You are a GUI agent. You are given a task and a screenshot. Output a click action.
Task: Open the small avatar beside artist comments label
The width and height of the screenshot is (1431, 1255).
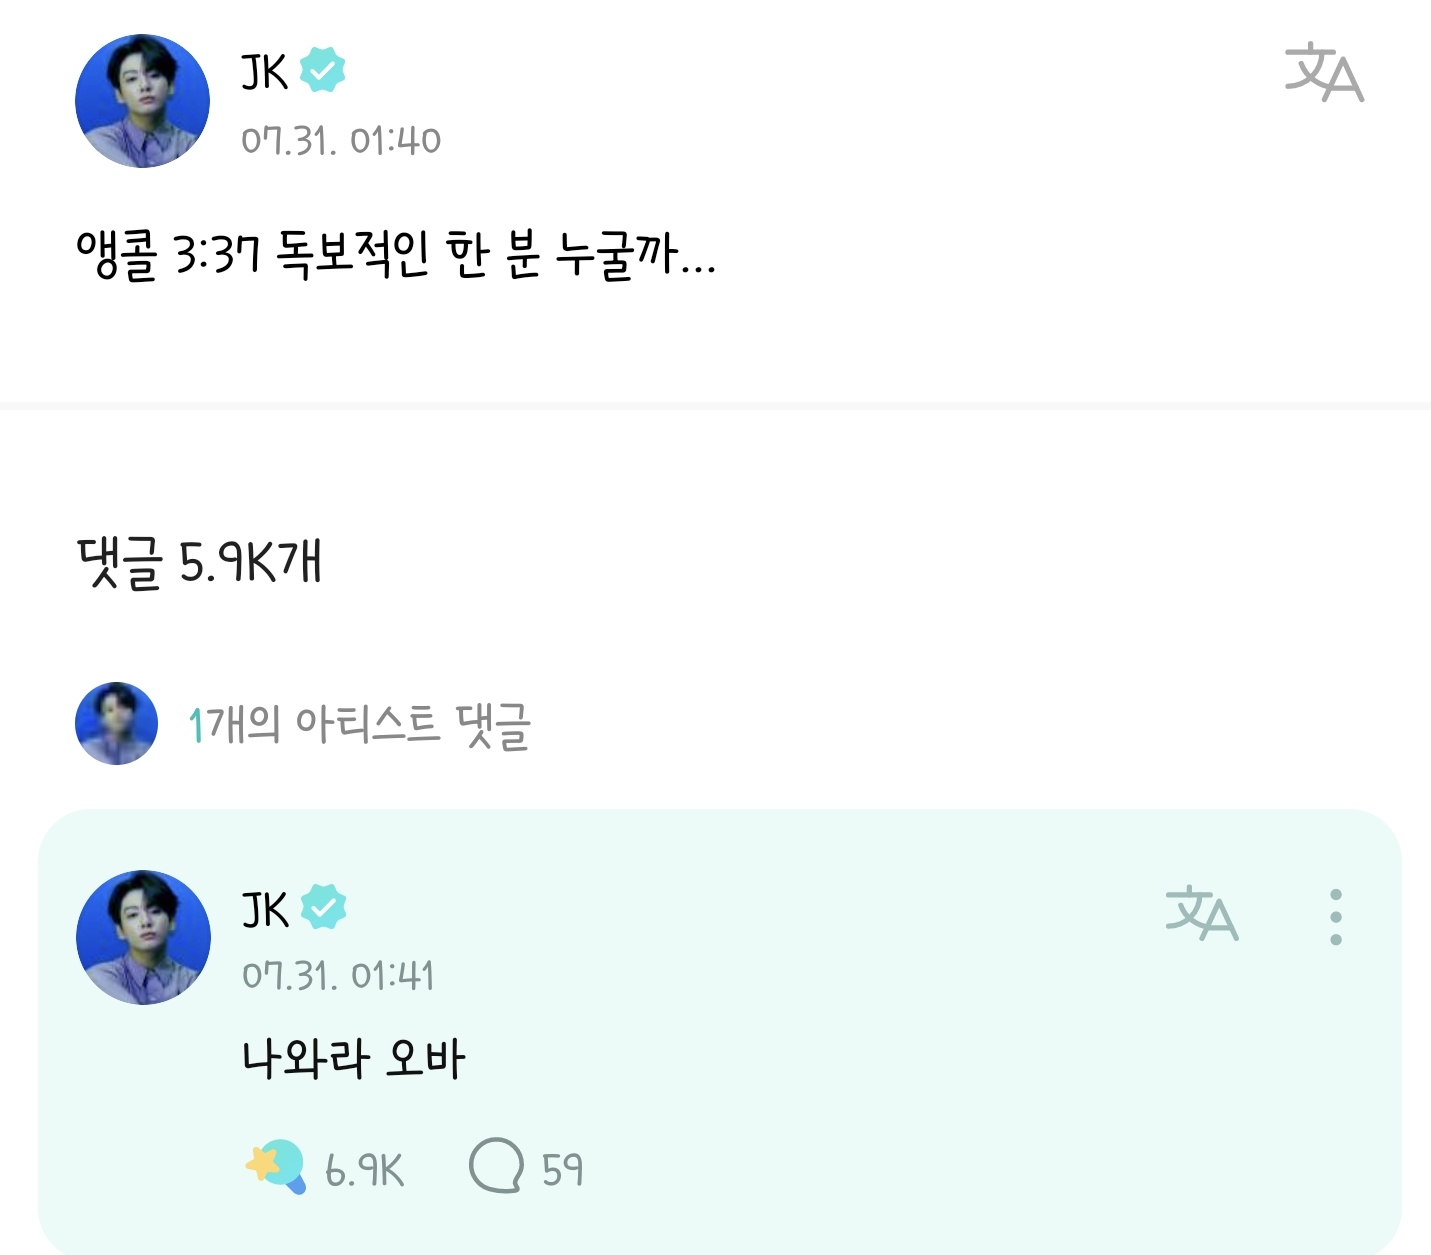click(x=117, y=723)
